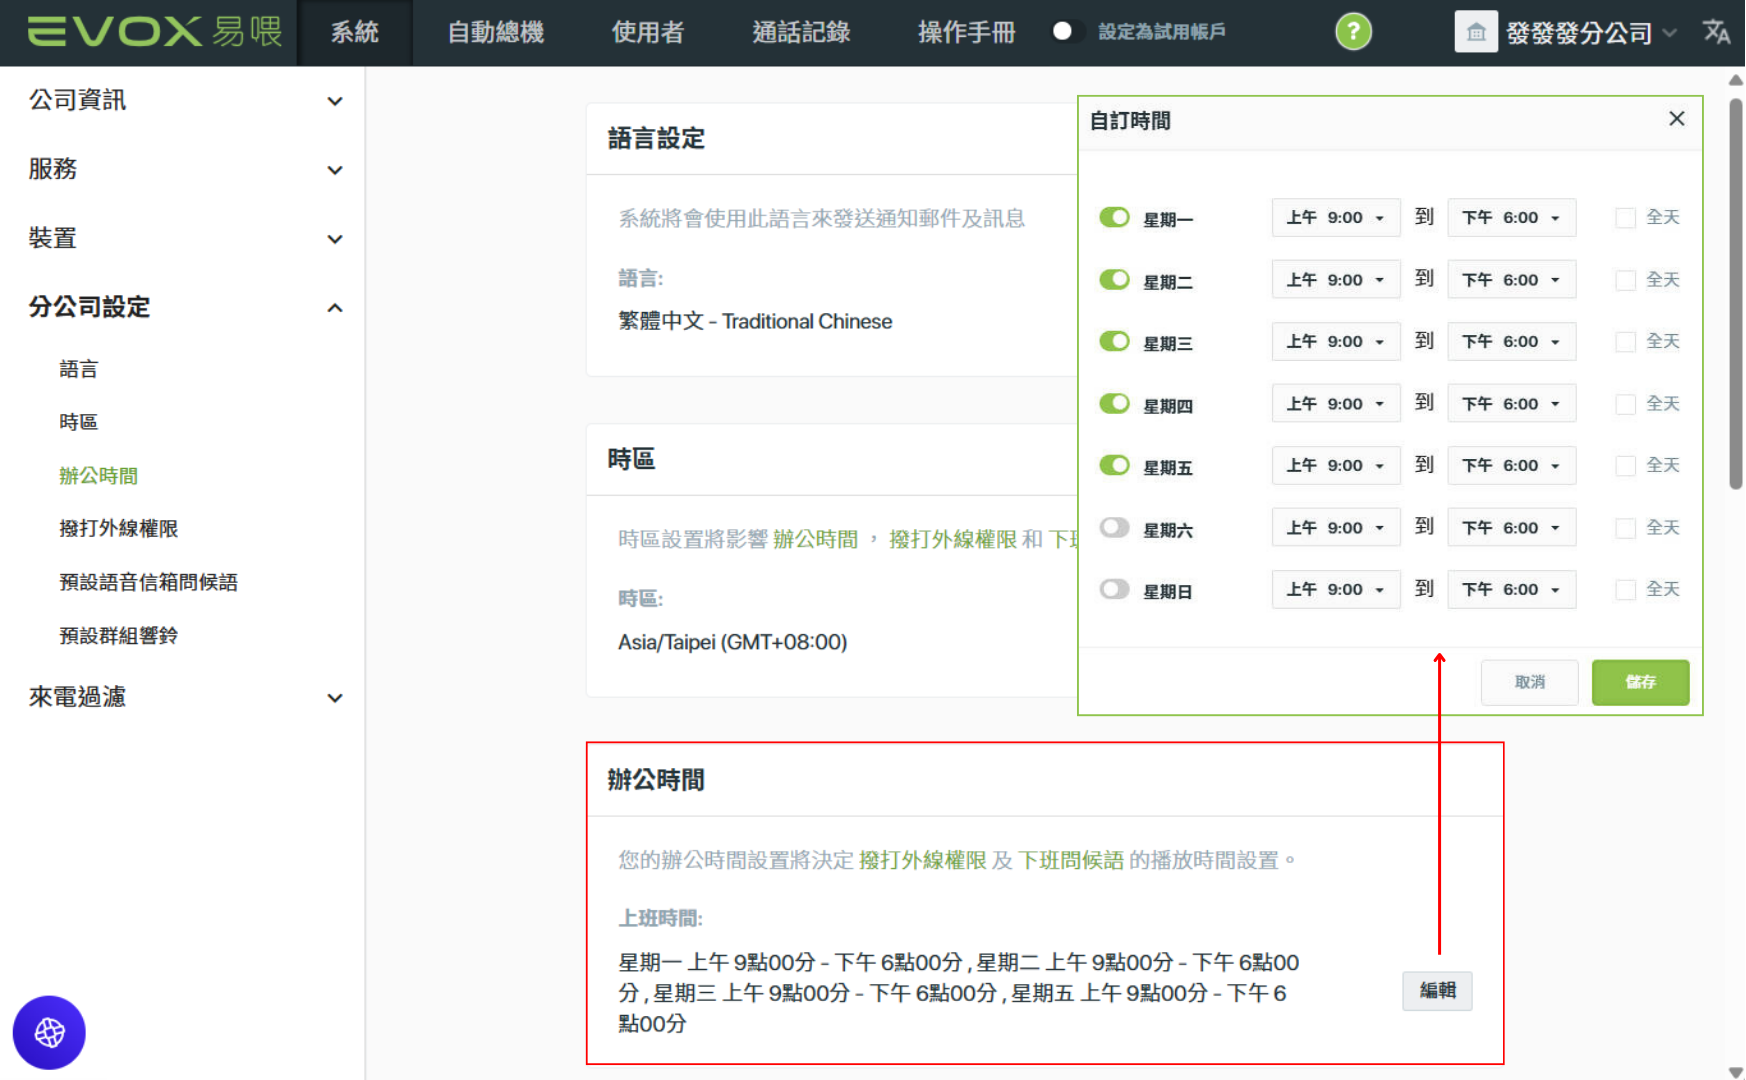This screenshot has width=1746, height=1080.
Task: Open 星期日 start time dropdown
Action: pos(1336,589)
